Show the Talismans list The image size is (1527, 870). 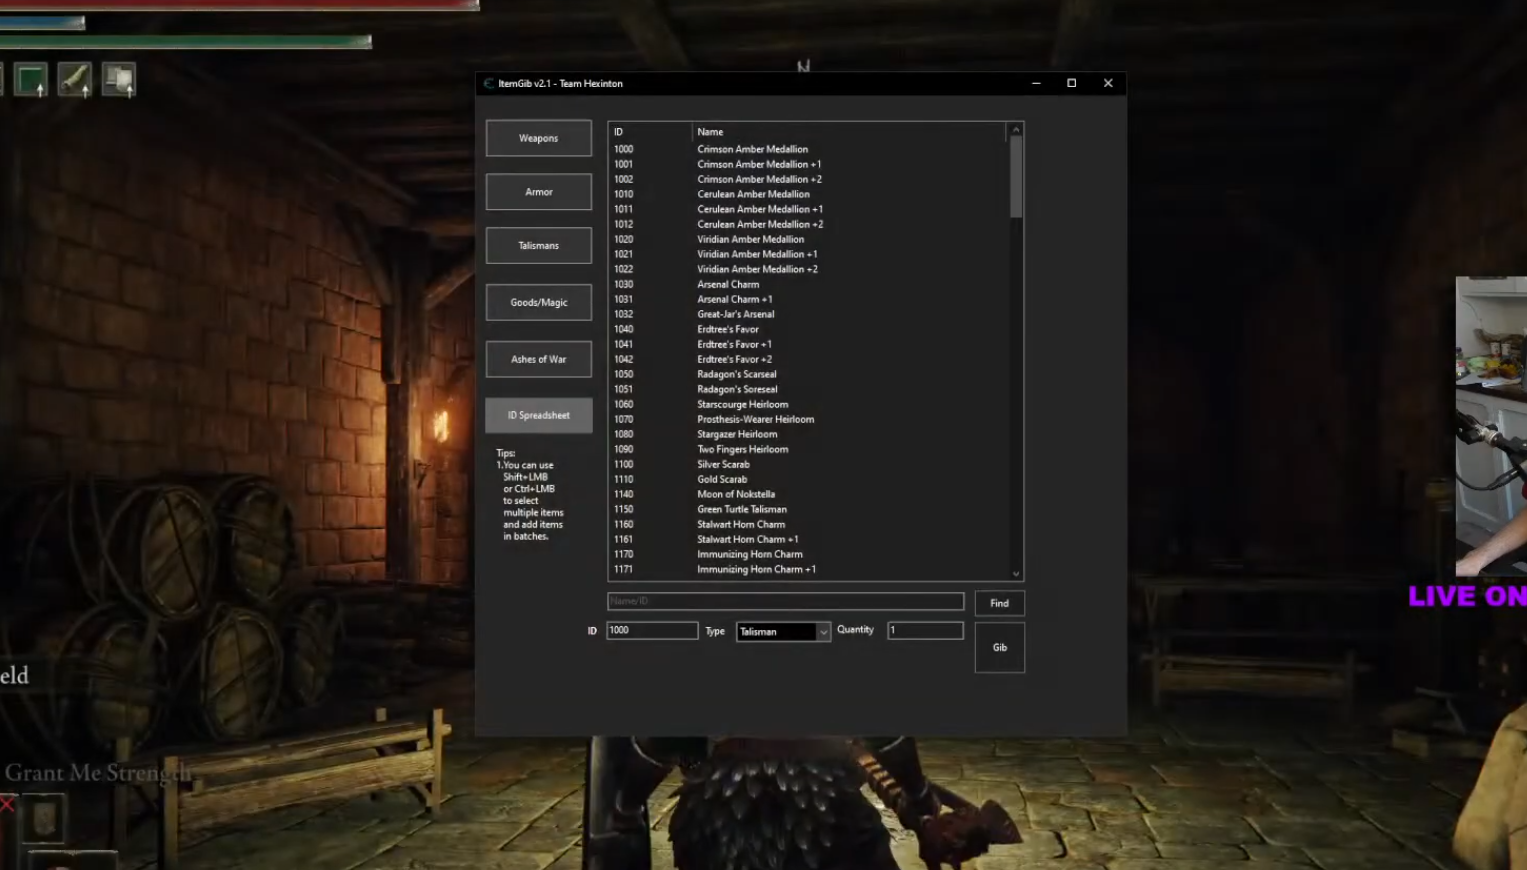pyautogui.click(x=539, y=246)
